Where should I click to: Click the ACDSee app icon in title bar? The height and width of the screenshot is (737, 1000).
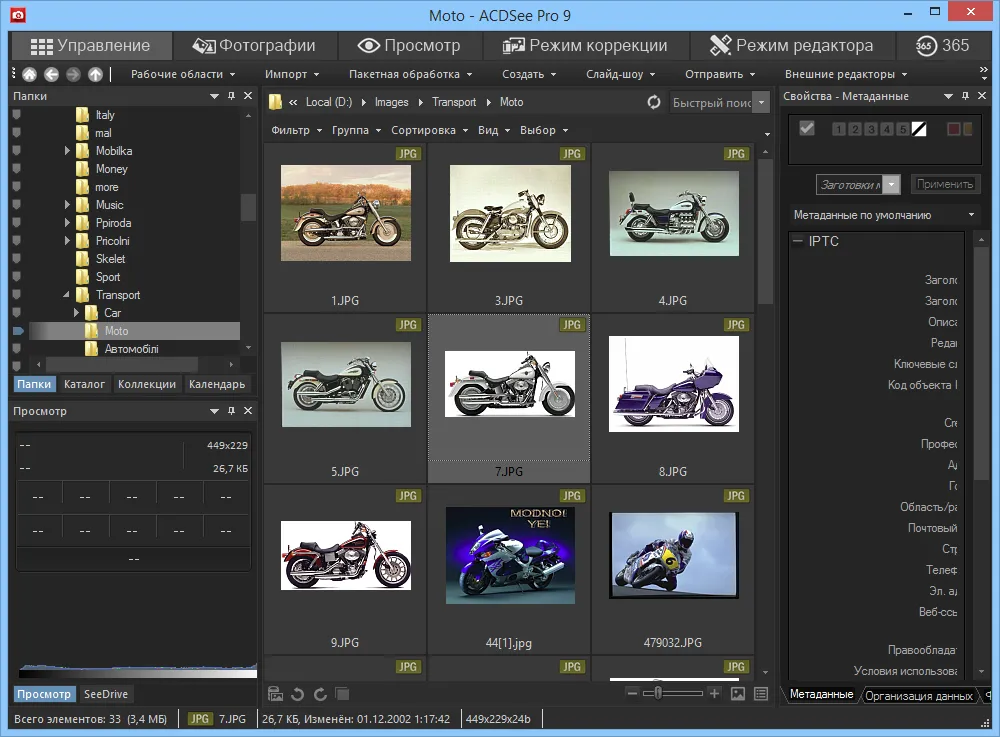tap(18, 15)
